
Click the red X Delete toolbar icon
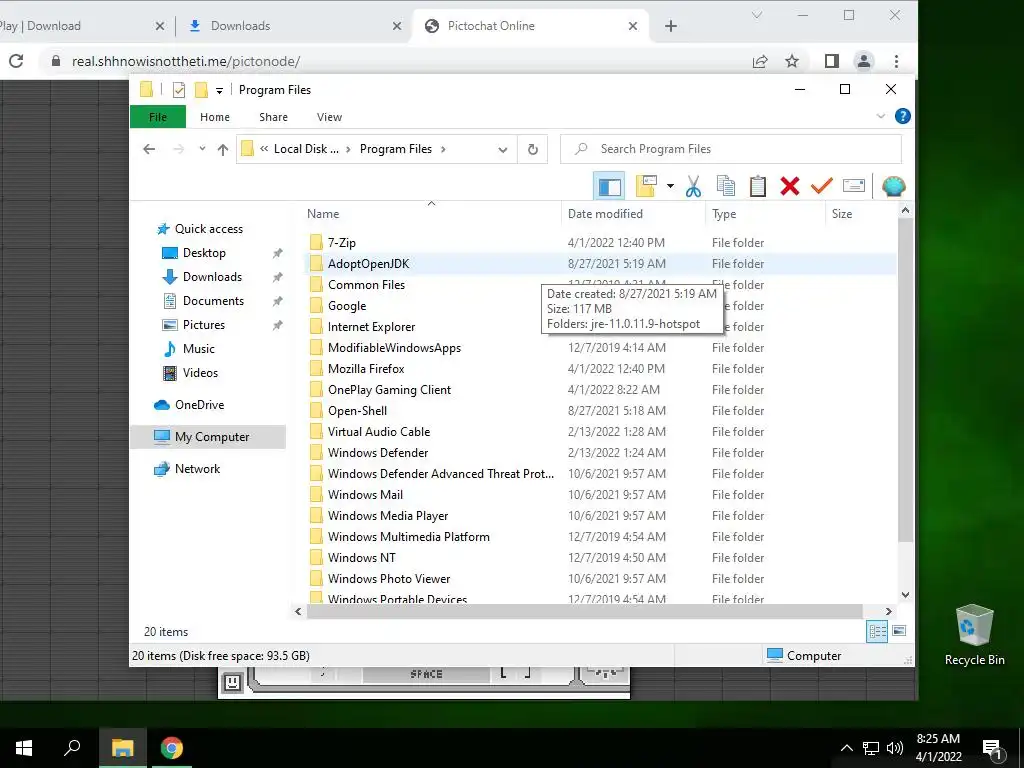[790, 187]
